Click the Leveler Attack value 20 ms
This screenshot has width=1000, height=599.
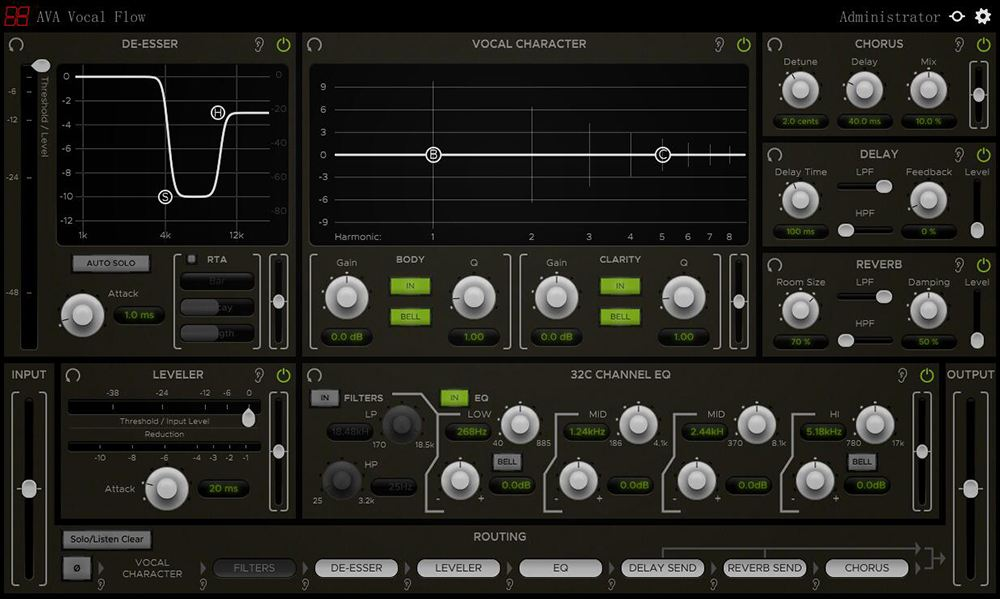pyautogui.click(x=223, y=489)
